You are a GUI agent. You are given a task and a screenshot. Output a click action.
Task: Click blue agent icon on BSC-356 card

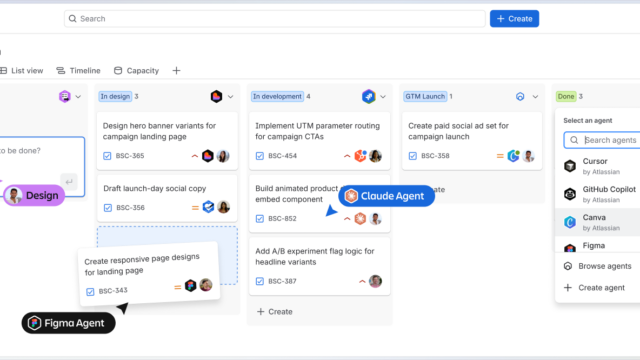[x=209, y=207]
